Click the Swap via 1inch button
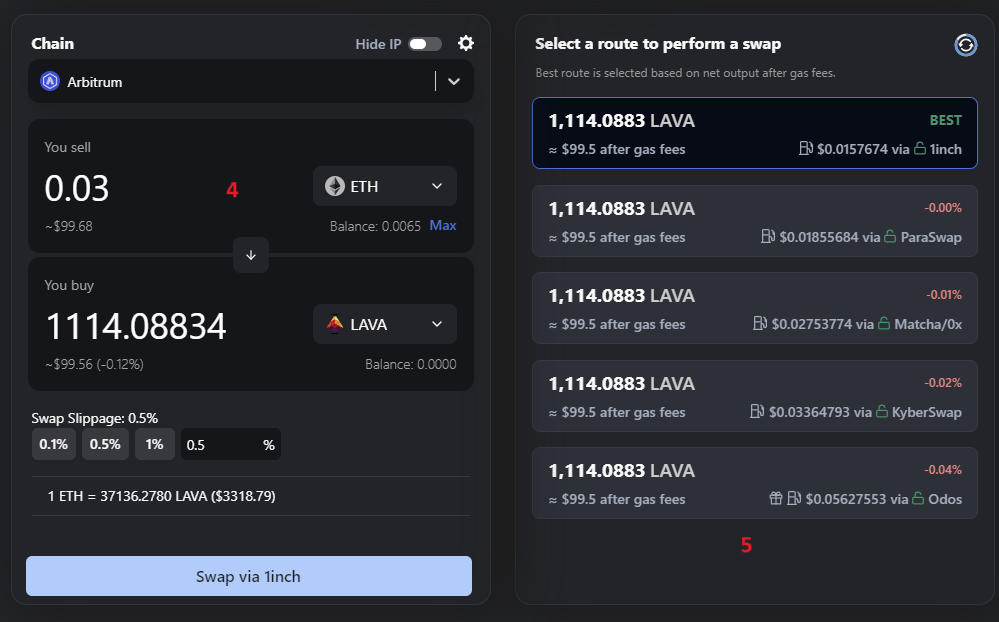The height and width of the screenshot is (622, 999). click(x=248, y=576)
